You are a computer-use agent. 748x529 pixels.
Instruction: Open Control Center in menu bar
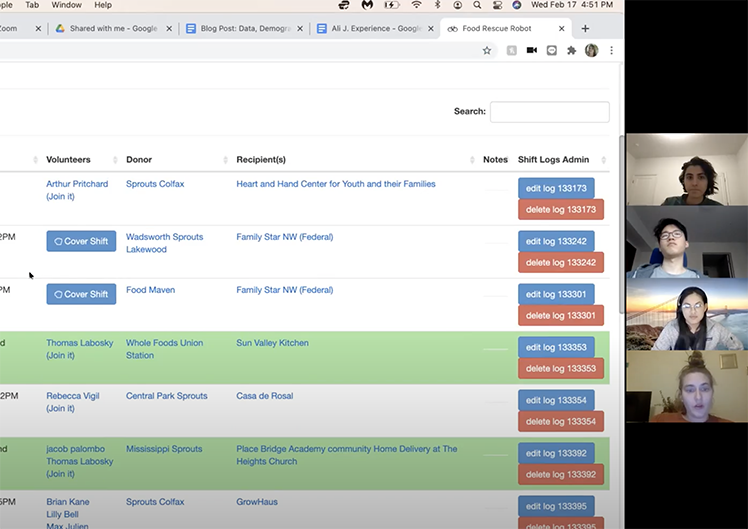(x=497, y=5)
